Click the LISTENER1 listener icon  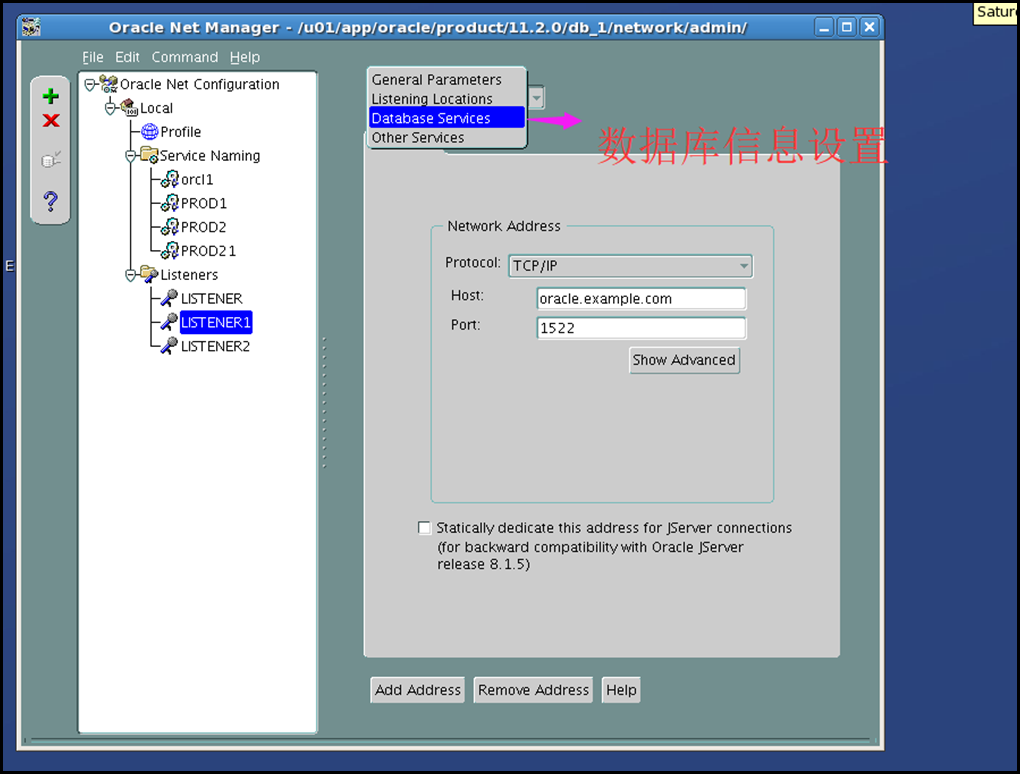coord(169,322)
